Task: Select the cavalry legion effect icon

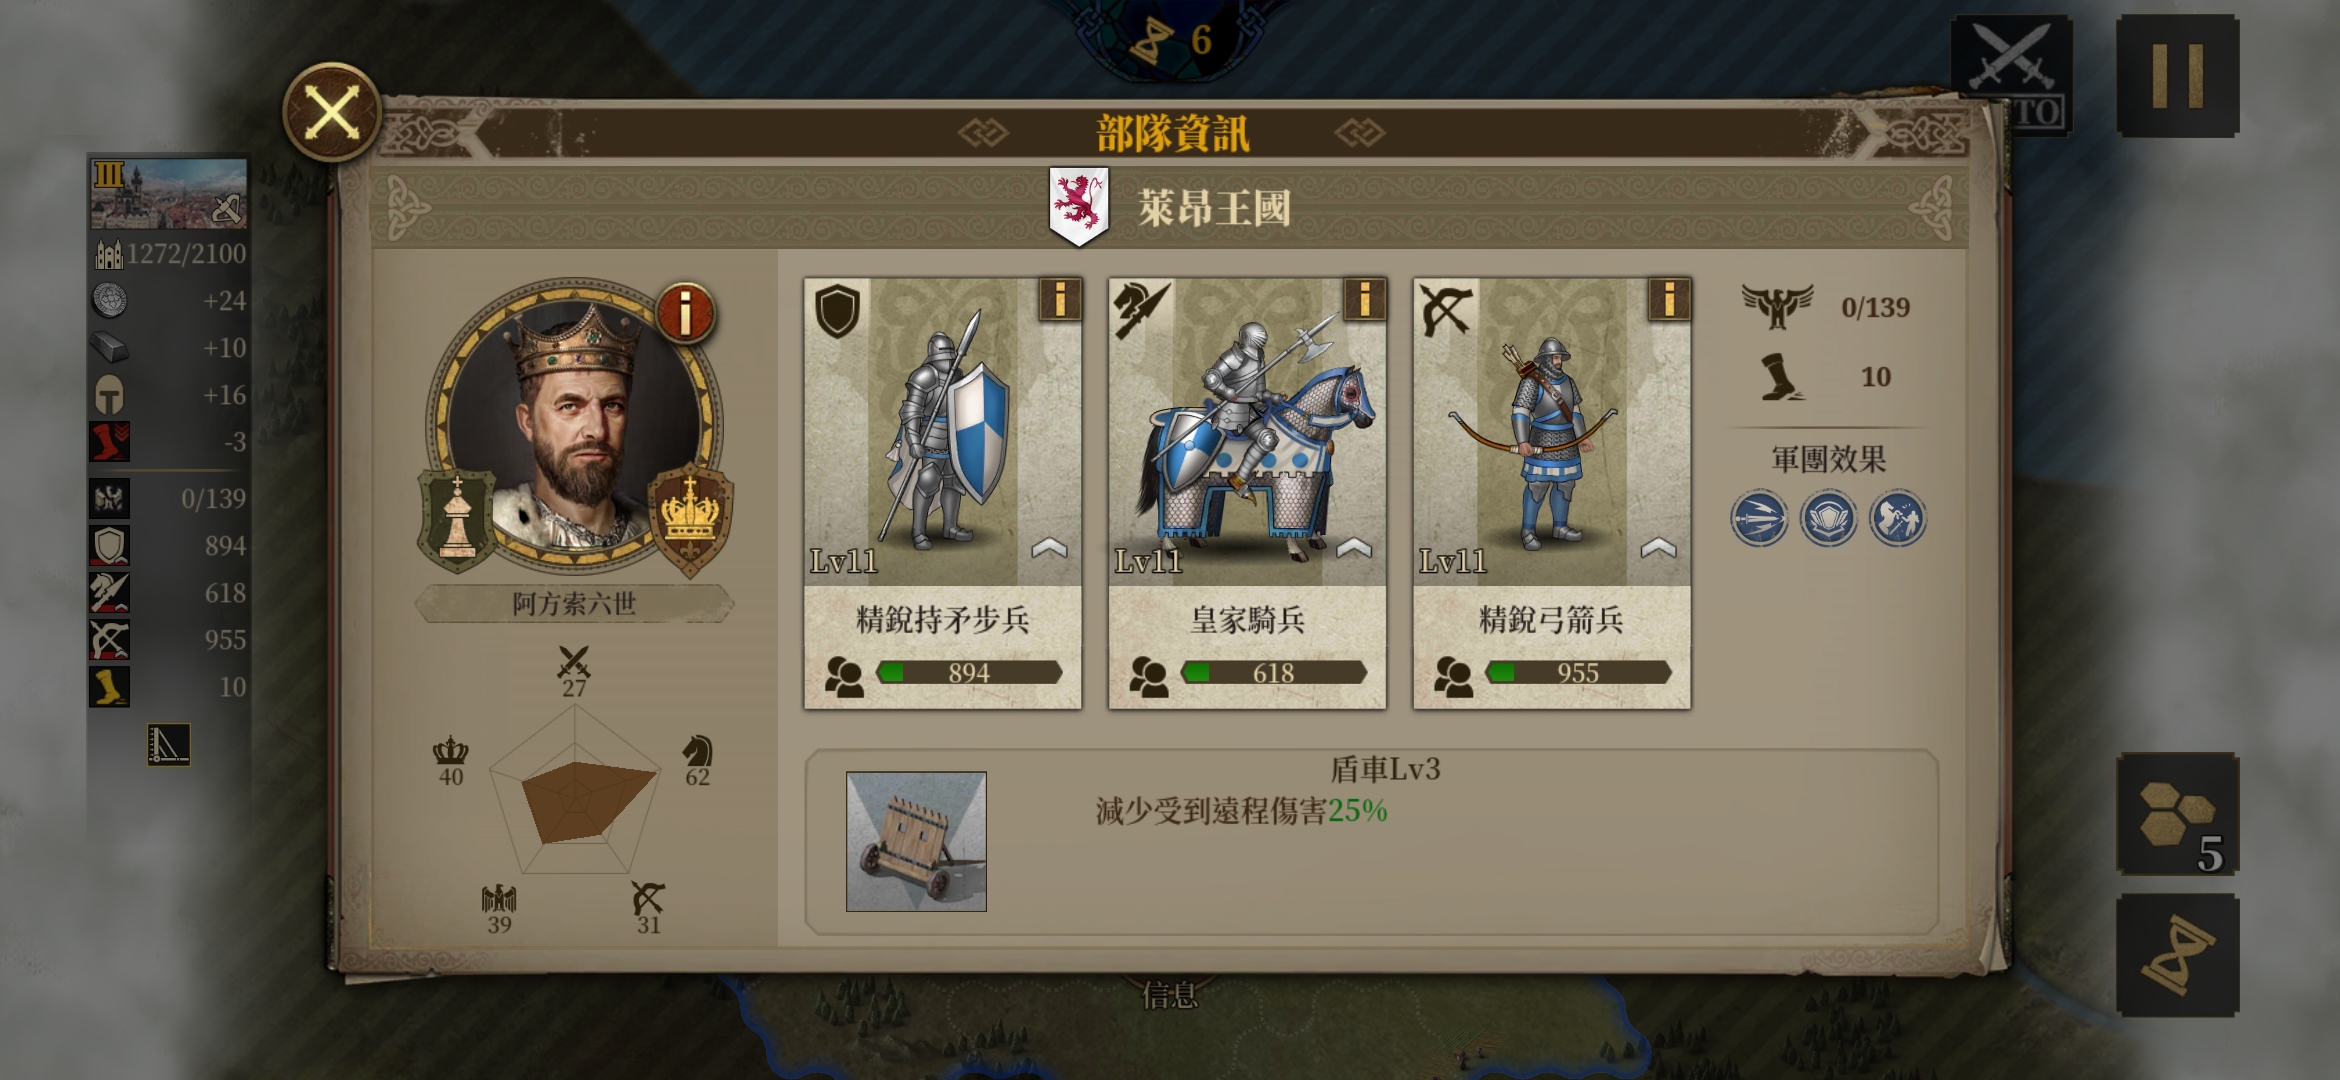Action: point(1897,518)
